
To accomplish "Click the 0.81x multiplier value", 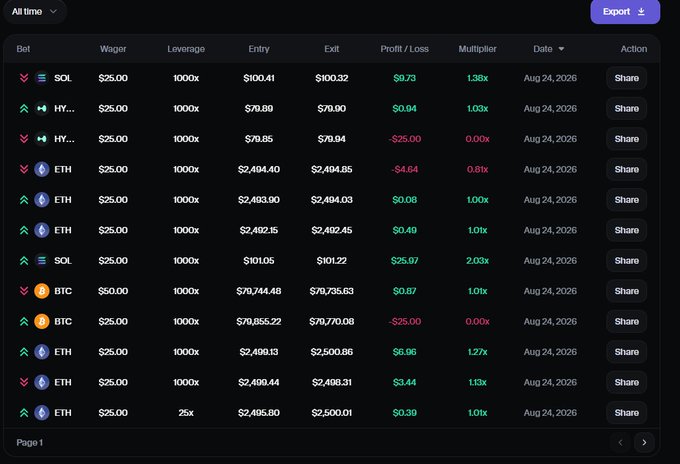I will [x=477, y=169].
